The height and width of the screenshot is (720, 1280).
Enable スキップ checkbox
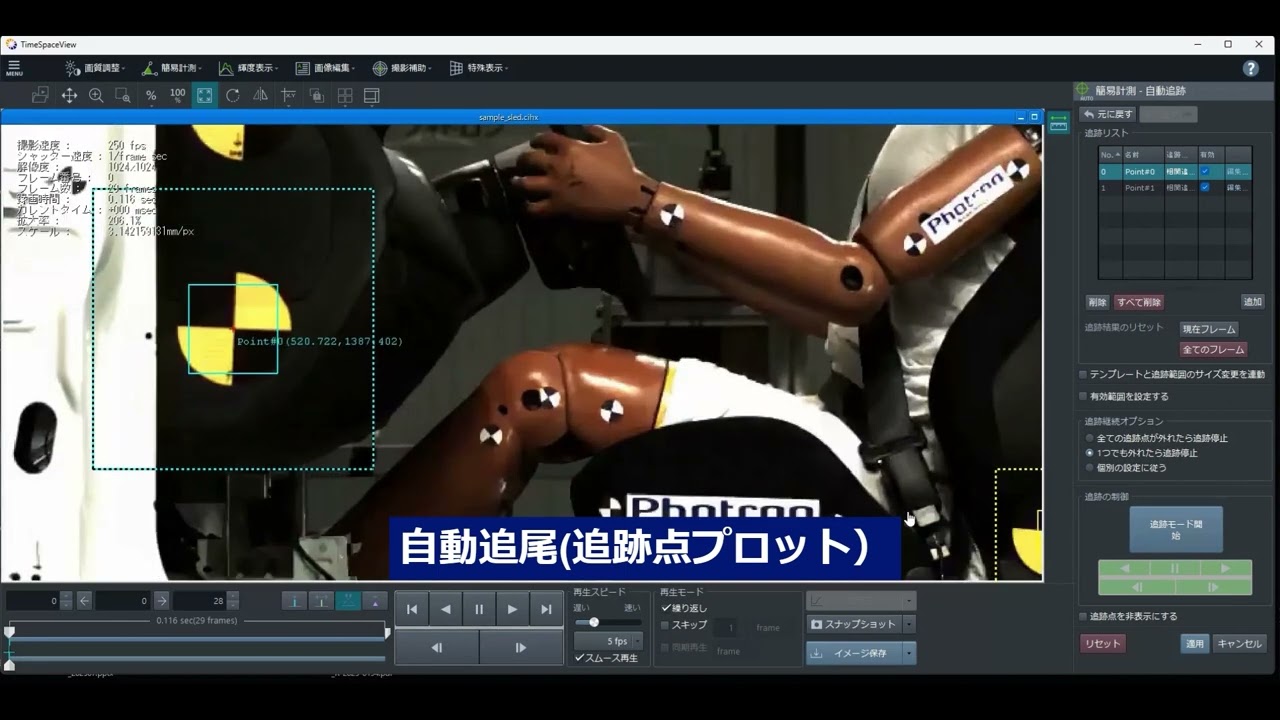click(x=666, y=625)
